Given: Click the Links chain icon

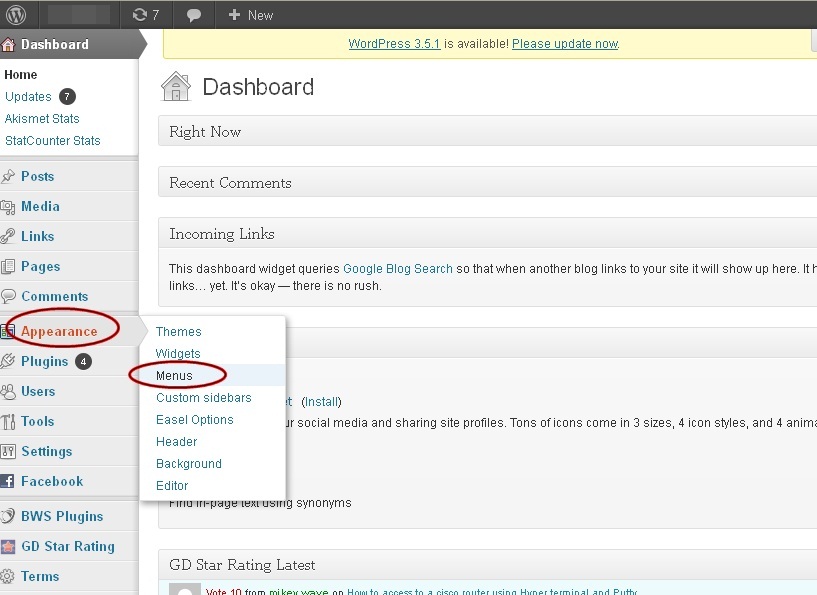Looking at the screenshot, I should pyautogui.click(x=8, y=237).
